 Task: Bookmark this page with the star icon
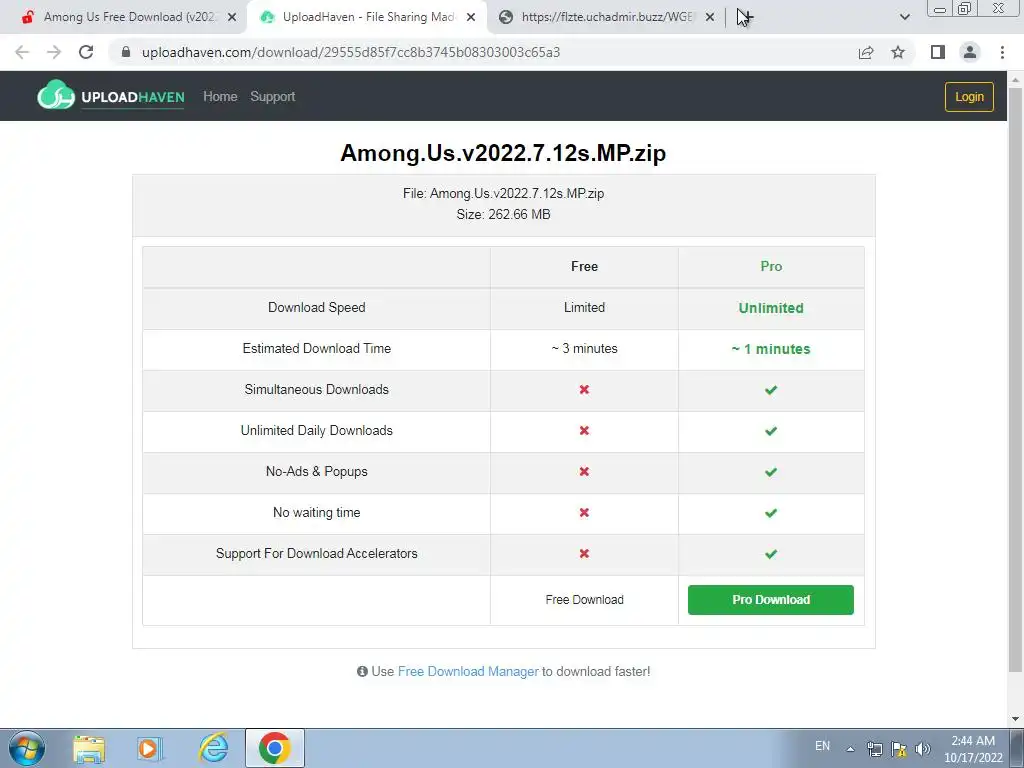coord(898,52)
